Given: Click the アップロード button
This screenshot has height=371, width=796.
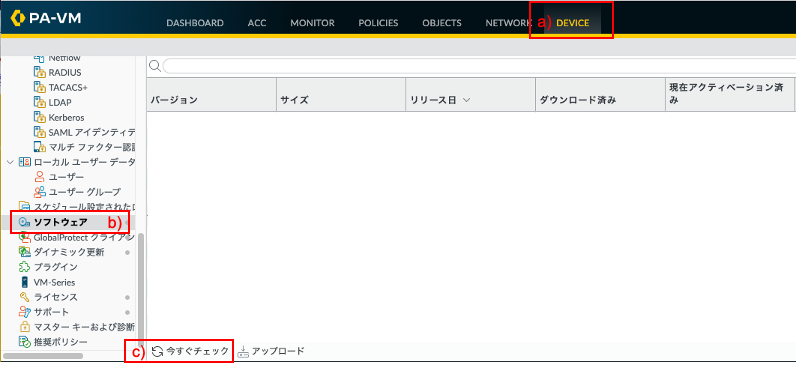Looking at the screenshot, I should 271,351.
